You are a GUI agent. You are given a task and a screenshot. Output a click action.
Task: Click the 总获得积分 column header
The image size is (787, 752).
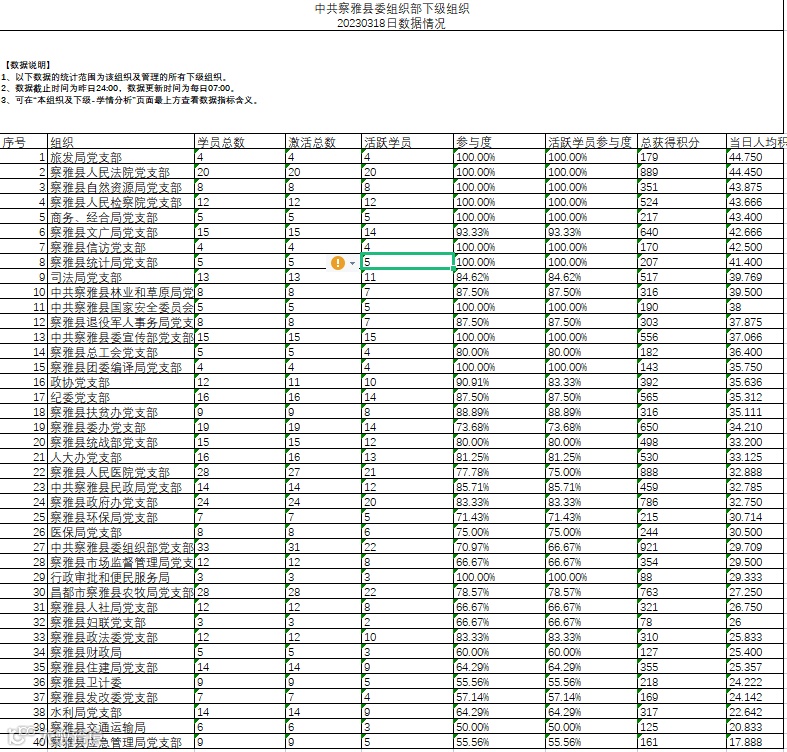coord(682,142)
